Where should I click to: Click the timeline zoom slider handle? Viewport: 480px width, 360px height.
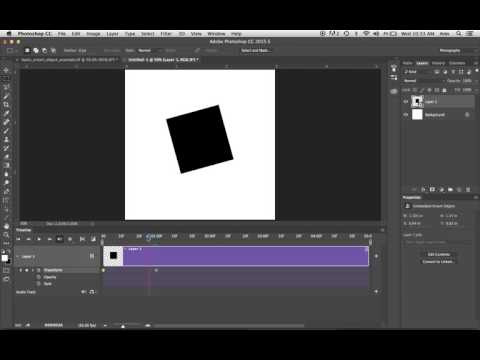click(123, 326)
